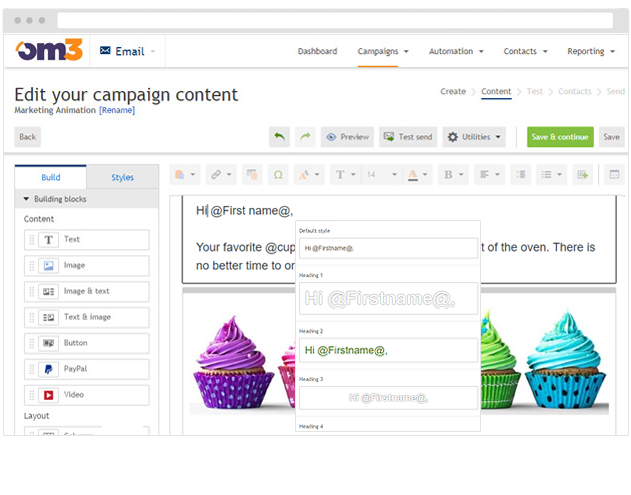The image size is (631, 495).
Task: Select the Text & image building block
Action: pyautogui.click(x=87, y=317)
